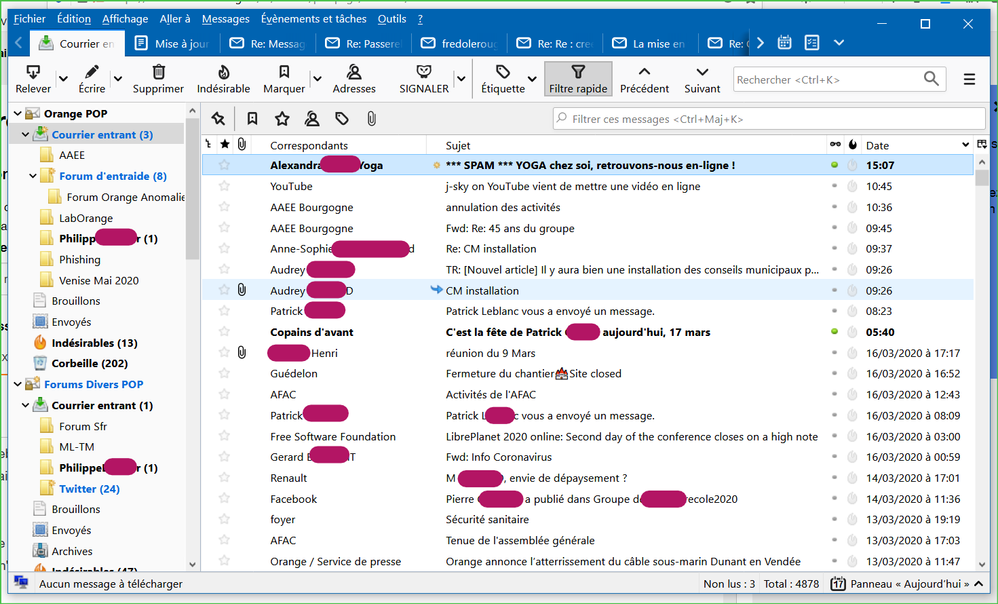Screen dimensions: 998x604
Task: Open SIGNALER dropdown arrow
Action: point(461,80)
